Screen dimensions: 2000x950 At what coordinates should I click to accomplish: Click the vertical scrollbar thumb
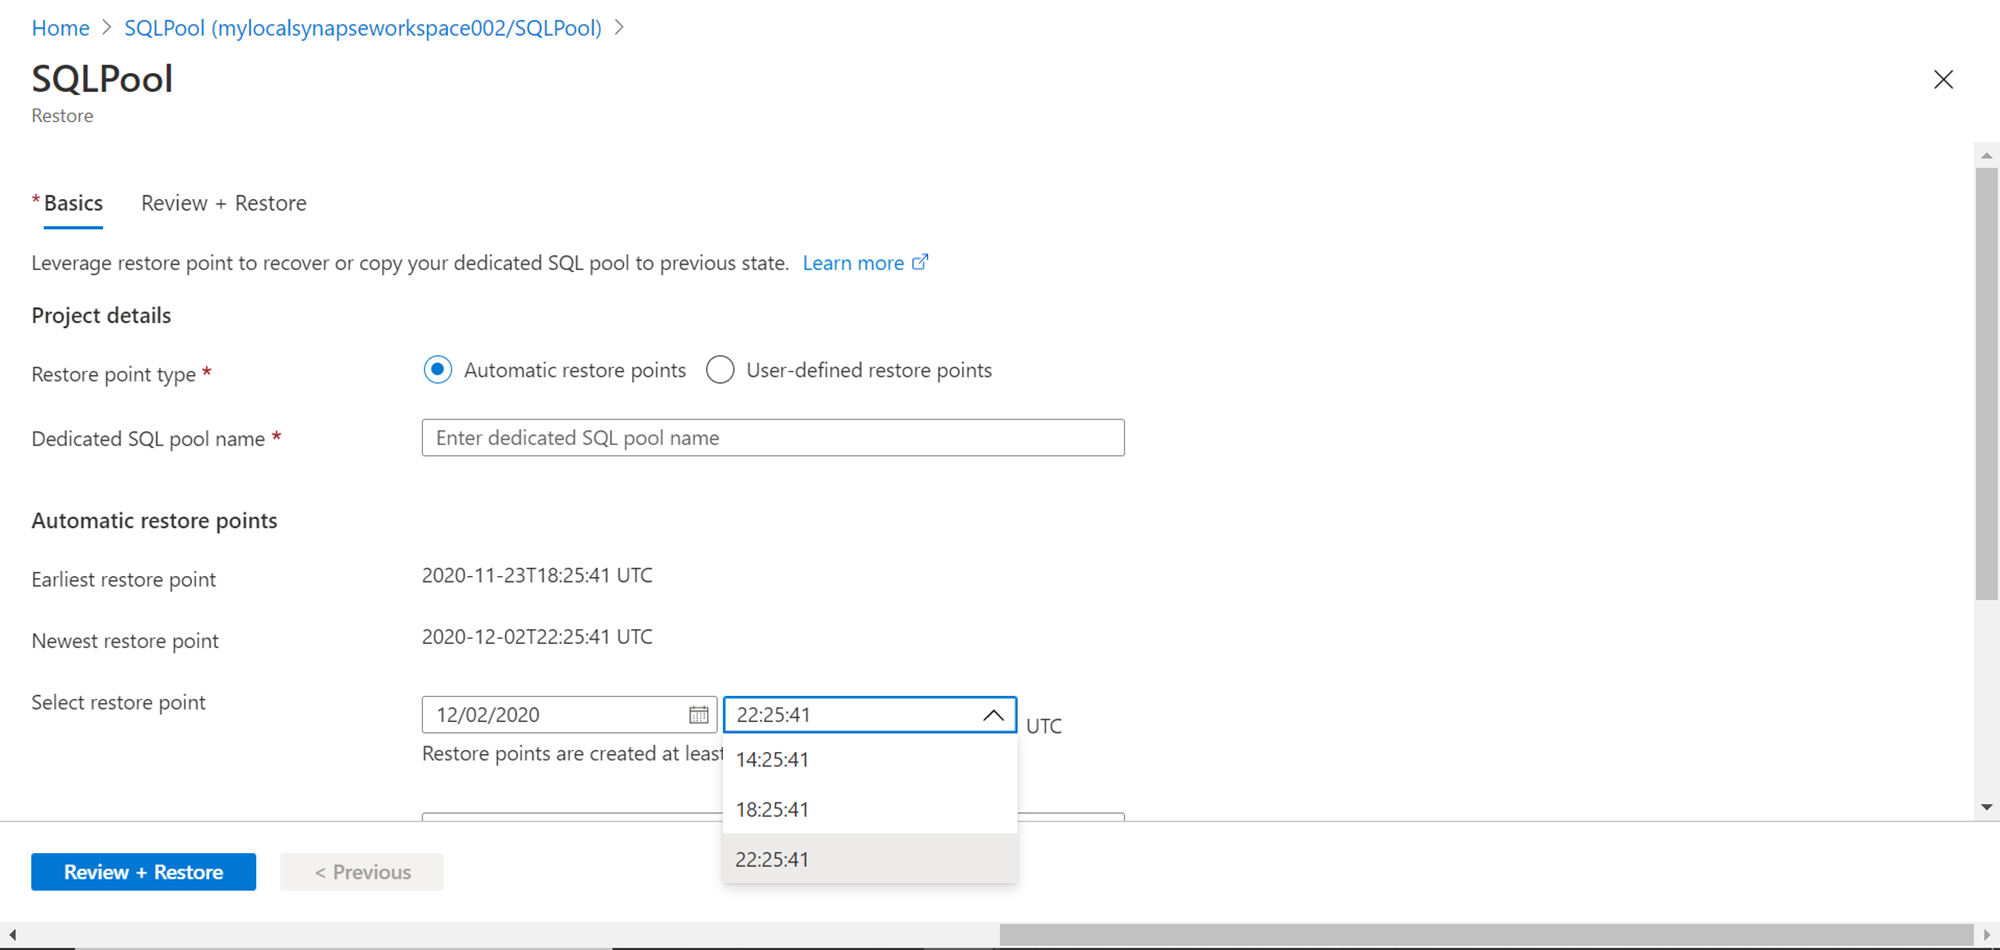coord(1987,385)
